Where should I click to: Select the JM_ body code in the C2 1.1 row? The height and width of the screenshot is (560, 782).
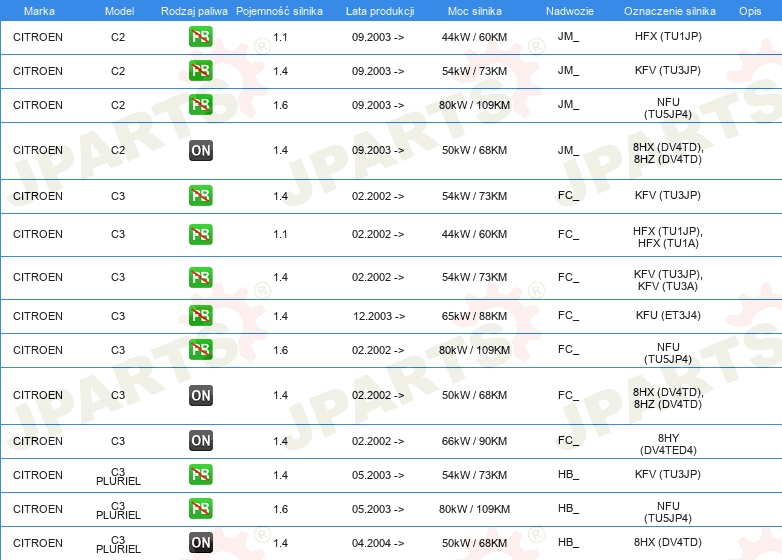[569, 36]
